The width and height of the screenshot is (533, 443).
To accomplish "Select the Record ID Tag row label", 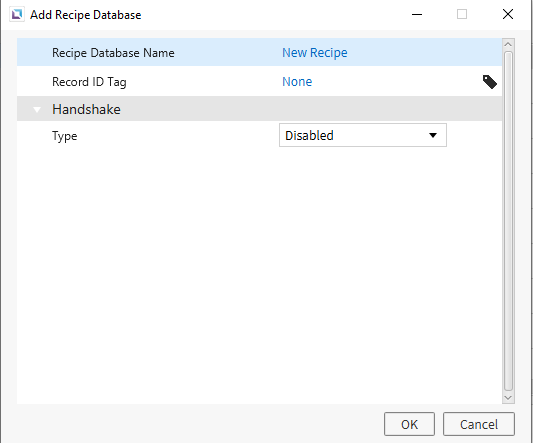I will [89, 82].
